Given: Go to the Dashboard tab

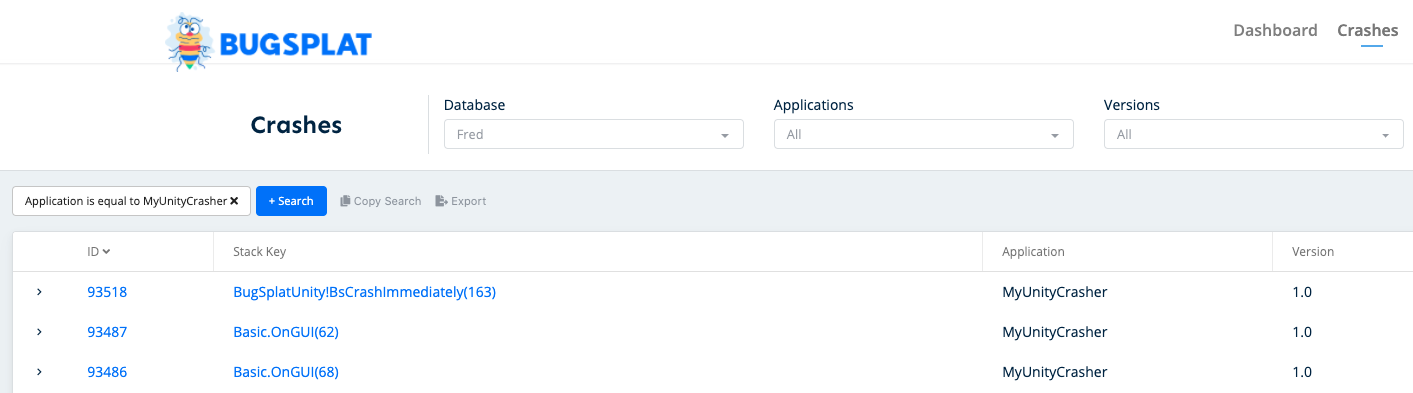Looking at the screenshot, I should coord(1275,30).
